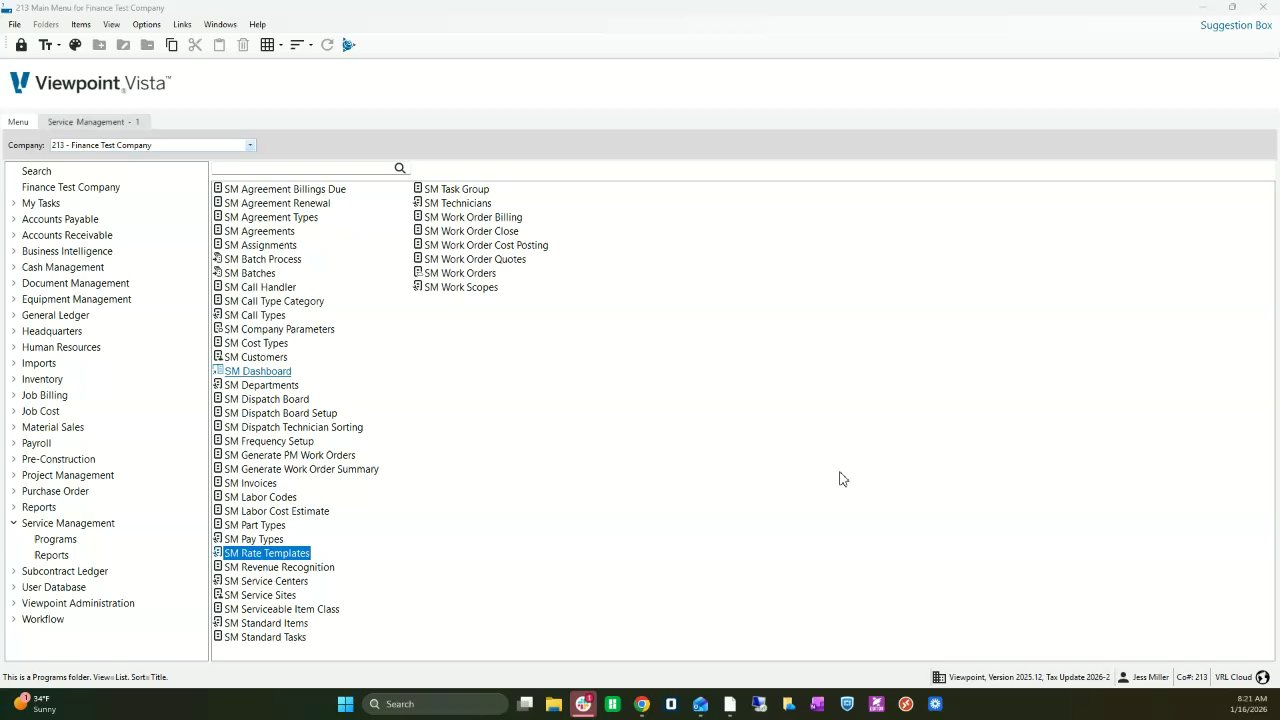The image size is (1280, 720).
Task: Switch to the Service Management - 1 tab
Action: tap(94, 122)
